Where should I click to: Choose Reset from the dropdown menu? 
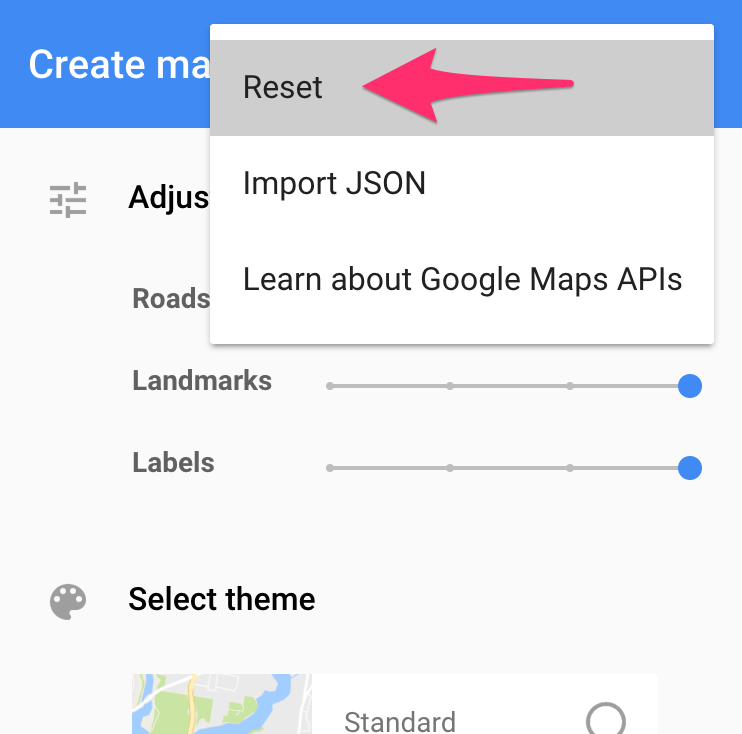tap(462, 88)
